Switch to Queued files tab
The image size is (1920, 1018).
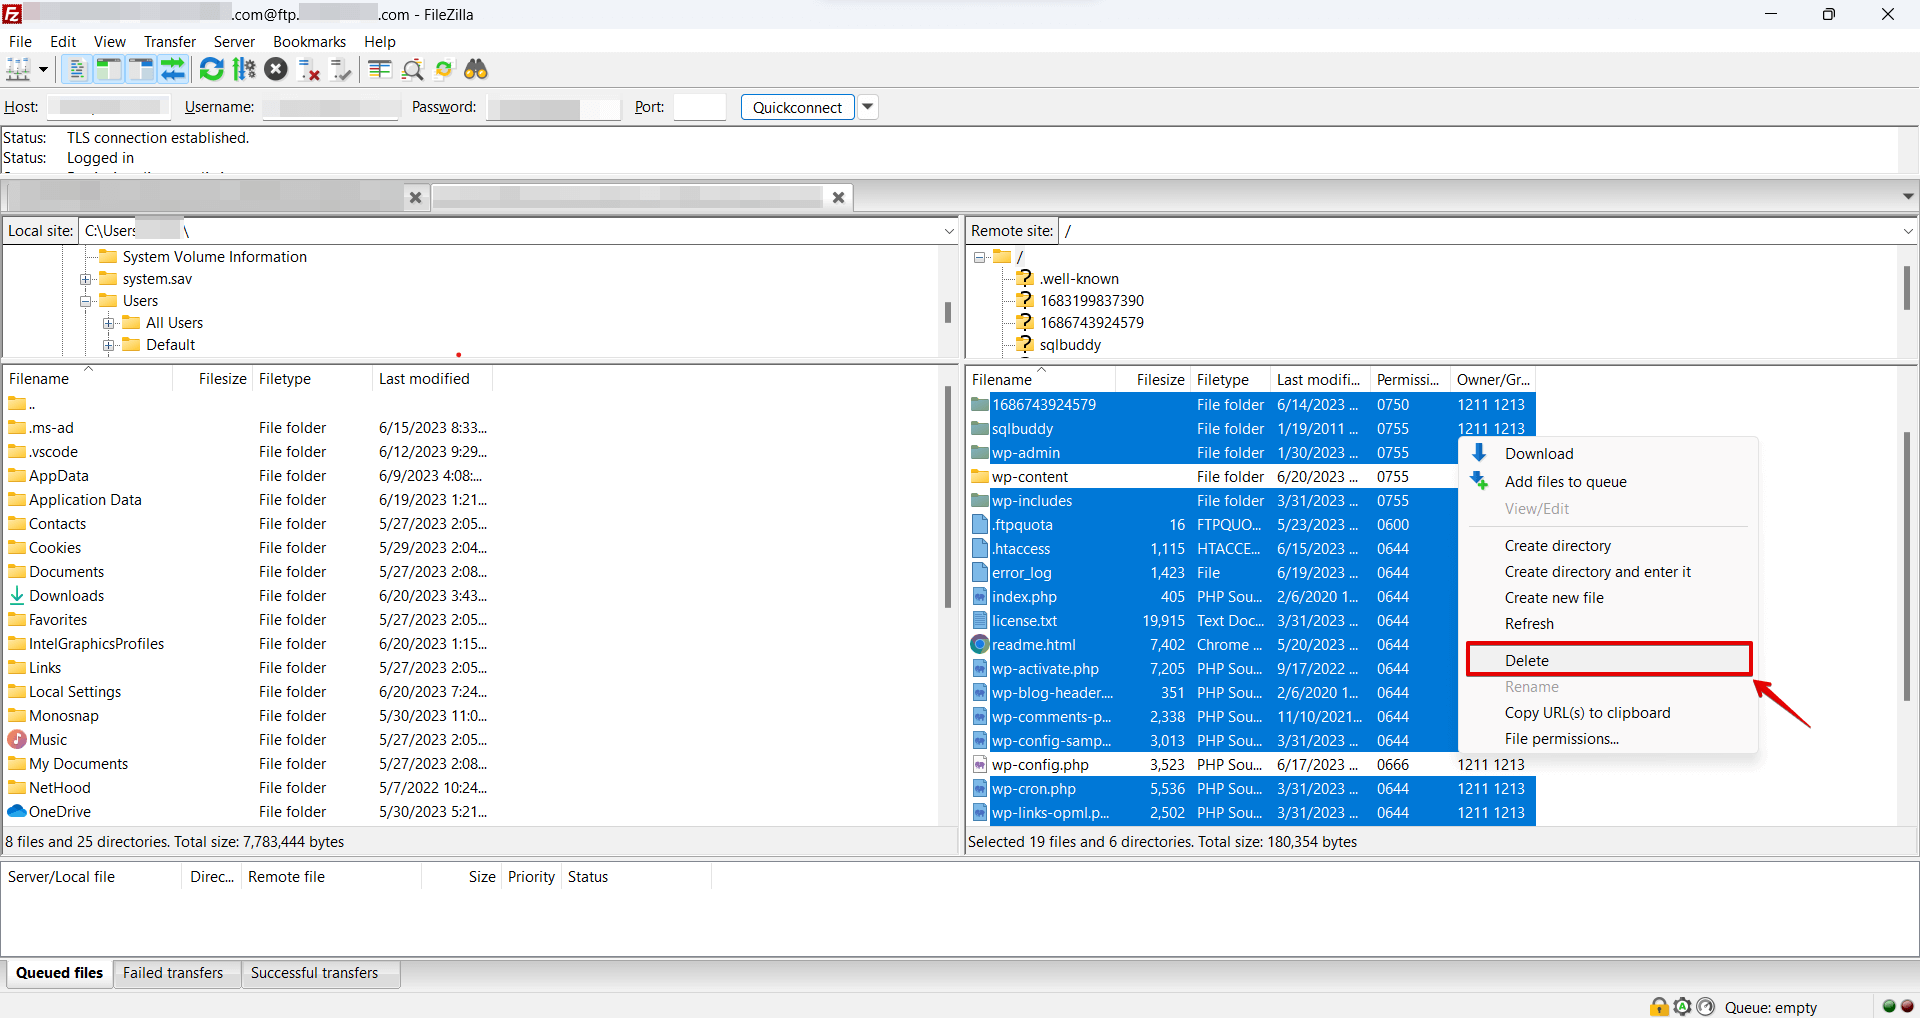pos(59,973)
